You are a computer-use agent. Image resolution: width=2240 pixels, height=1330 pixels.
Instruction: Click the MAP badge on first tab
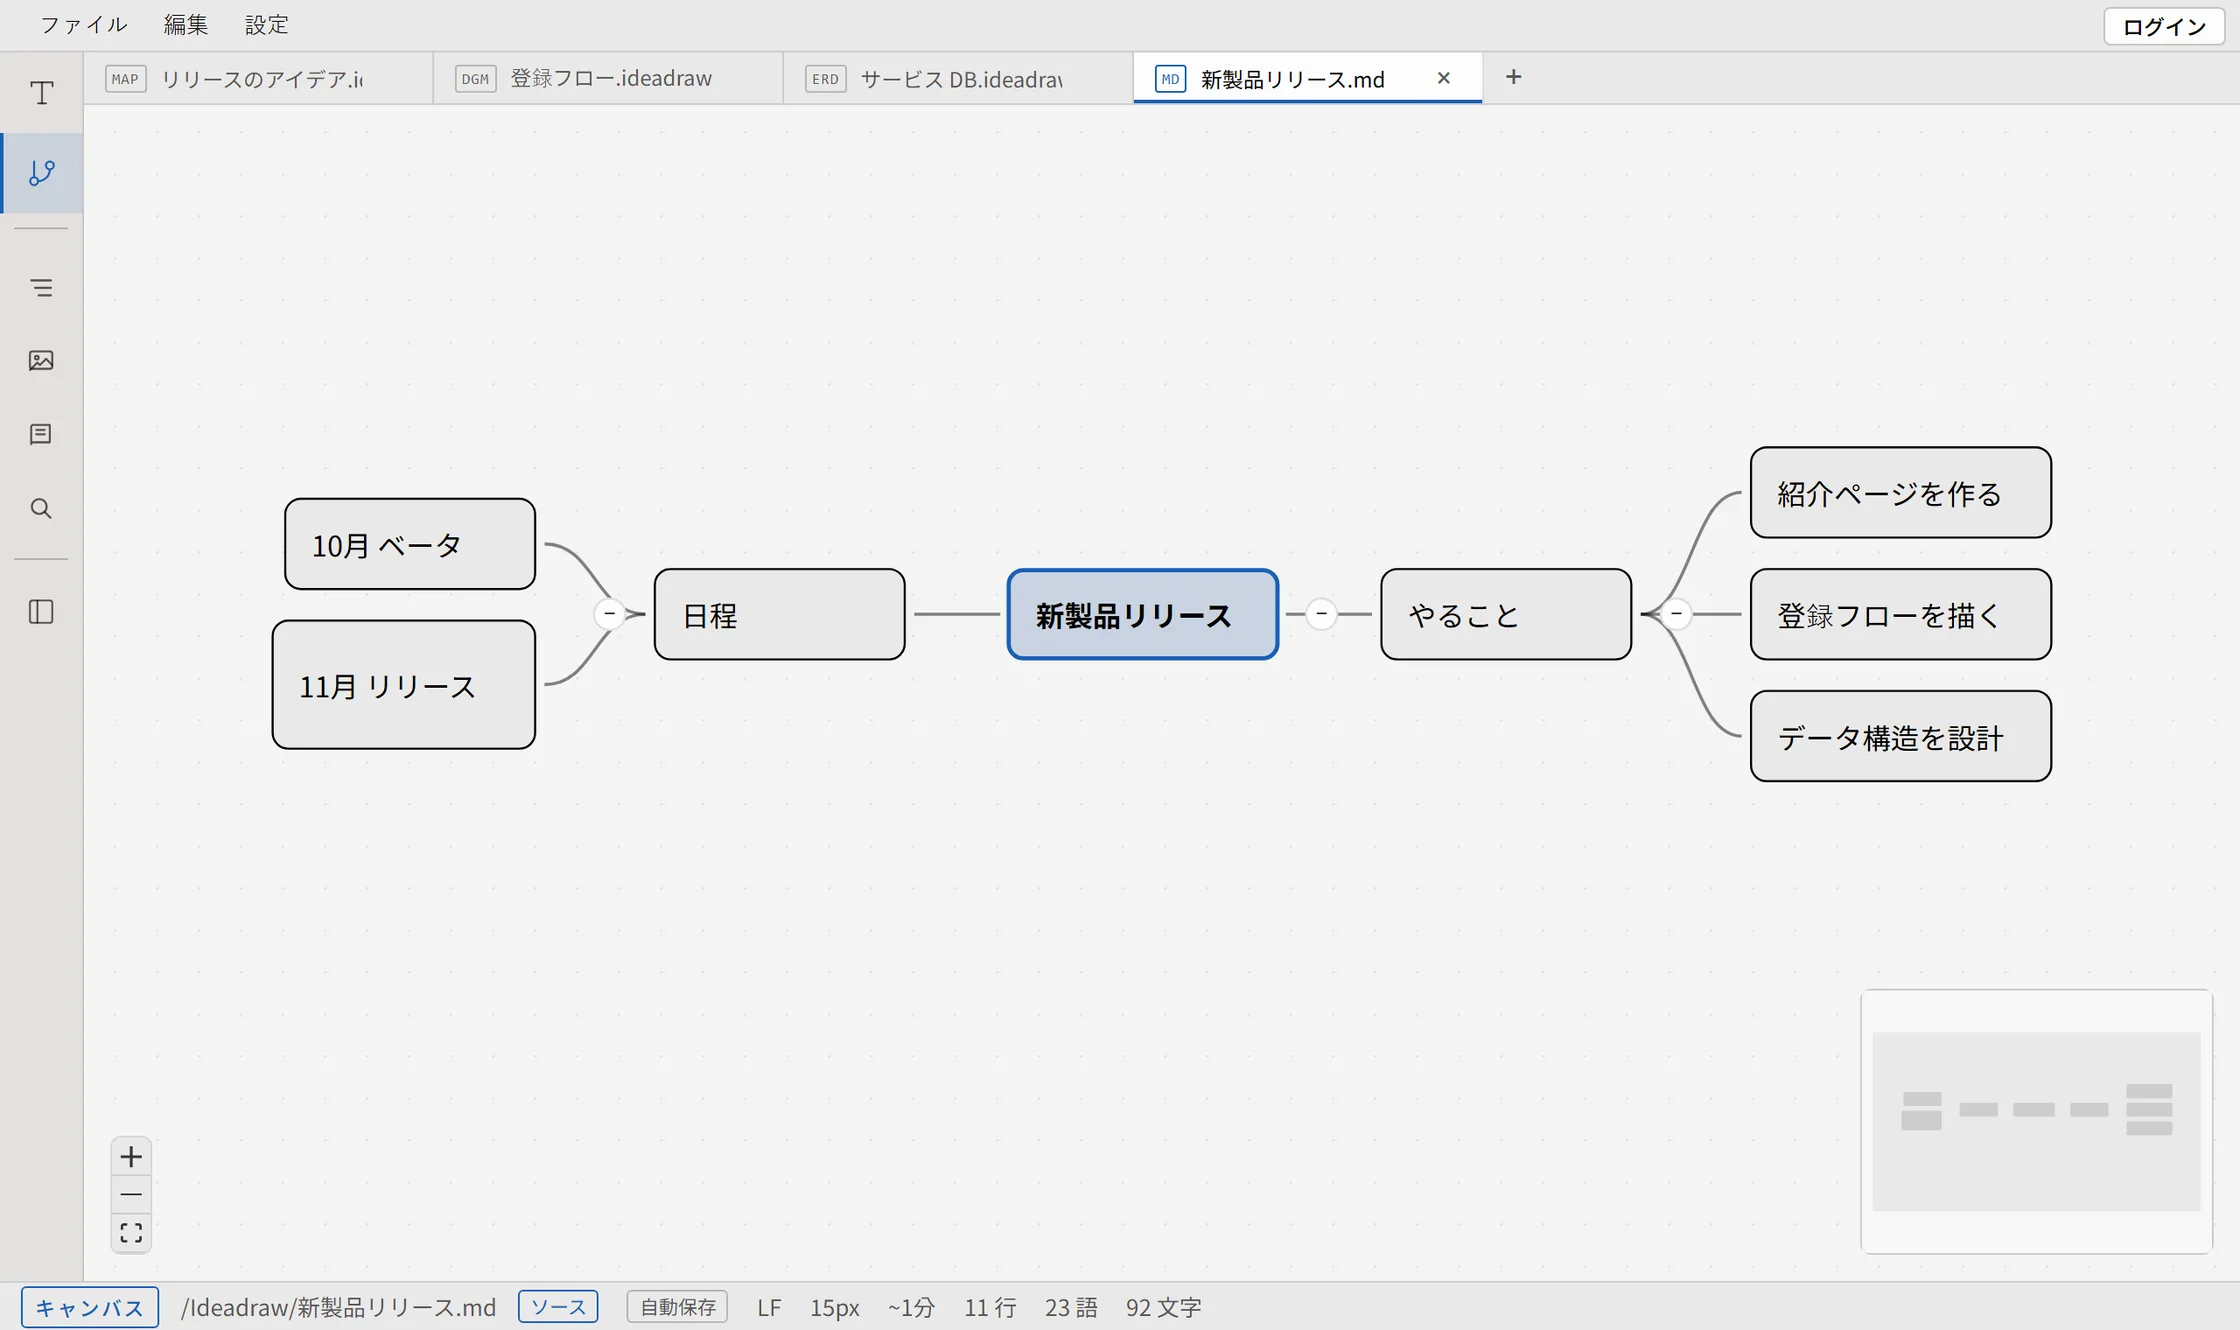click(125, 79)
